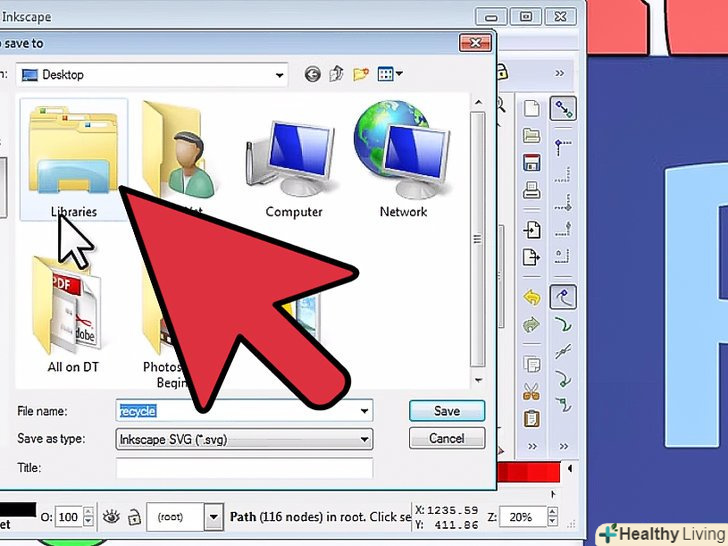
Task: Click the Cut scissors icon
Action: pyautogui.click(x=532, y=391)
